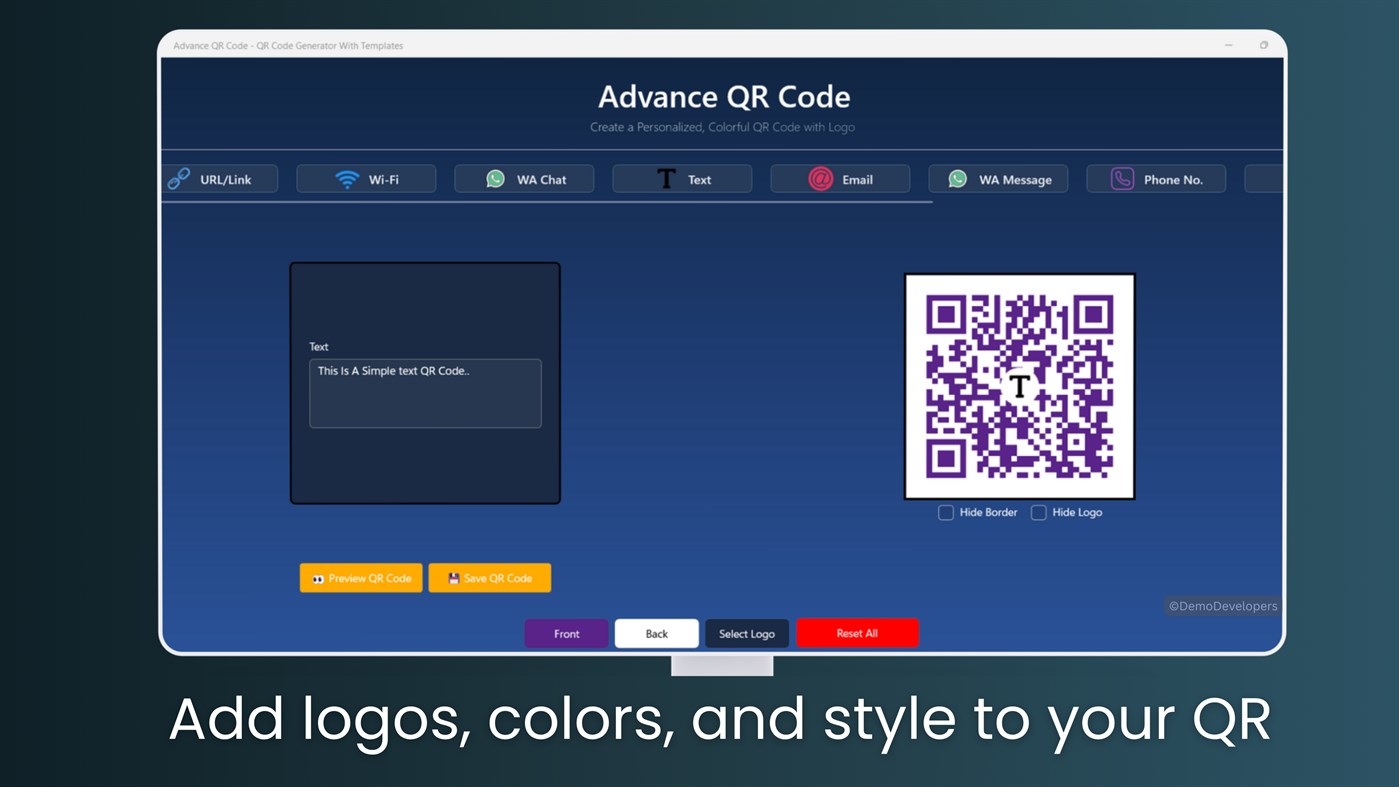Click the Front color button
Image resolution: width=1399 pixels, height=787 pixels.
(566, 632)
